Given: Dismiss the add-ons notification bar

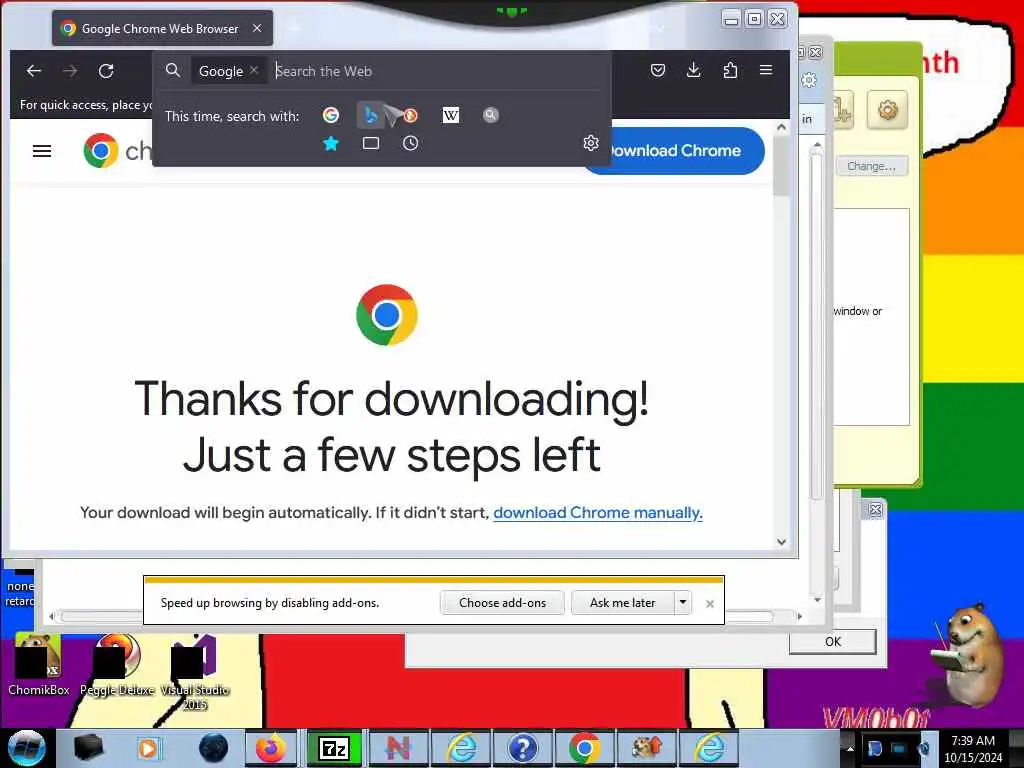Looking at the screenshot, I should (709, 603).
